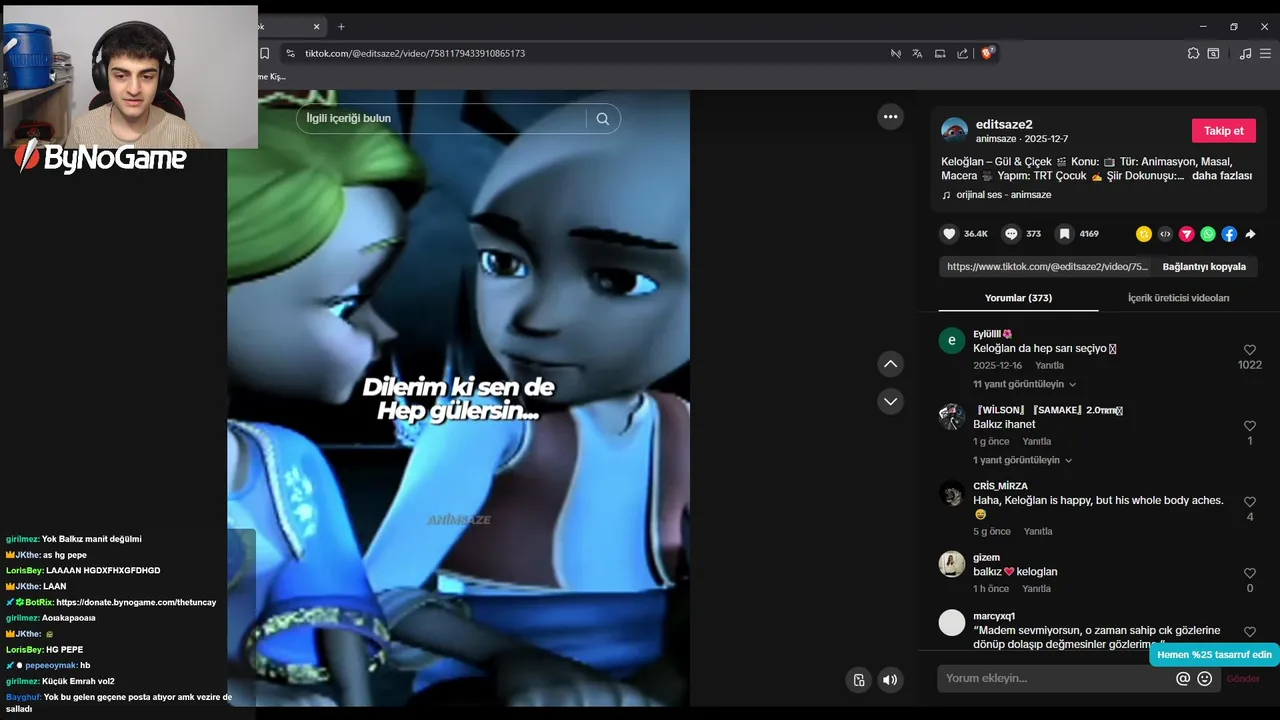Share video to Facebook

pyautogui.click(x=1229, y=234)
